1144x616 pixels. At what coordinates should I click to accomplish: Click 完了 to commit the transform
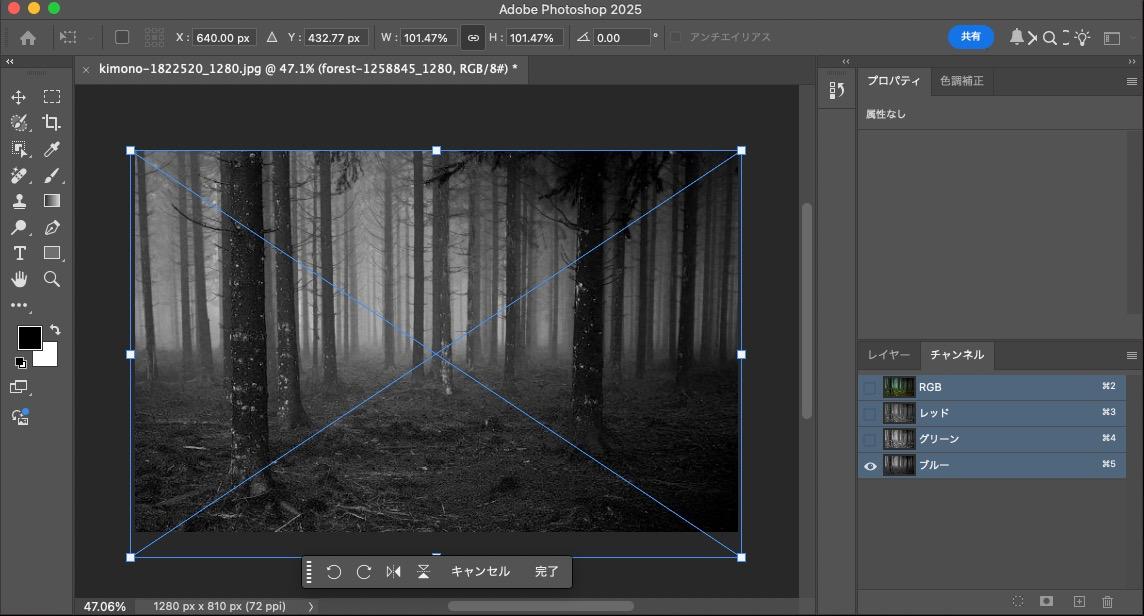546,572
